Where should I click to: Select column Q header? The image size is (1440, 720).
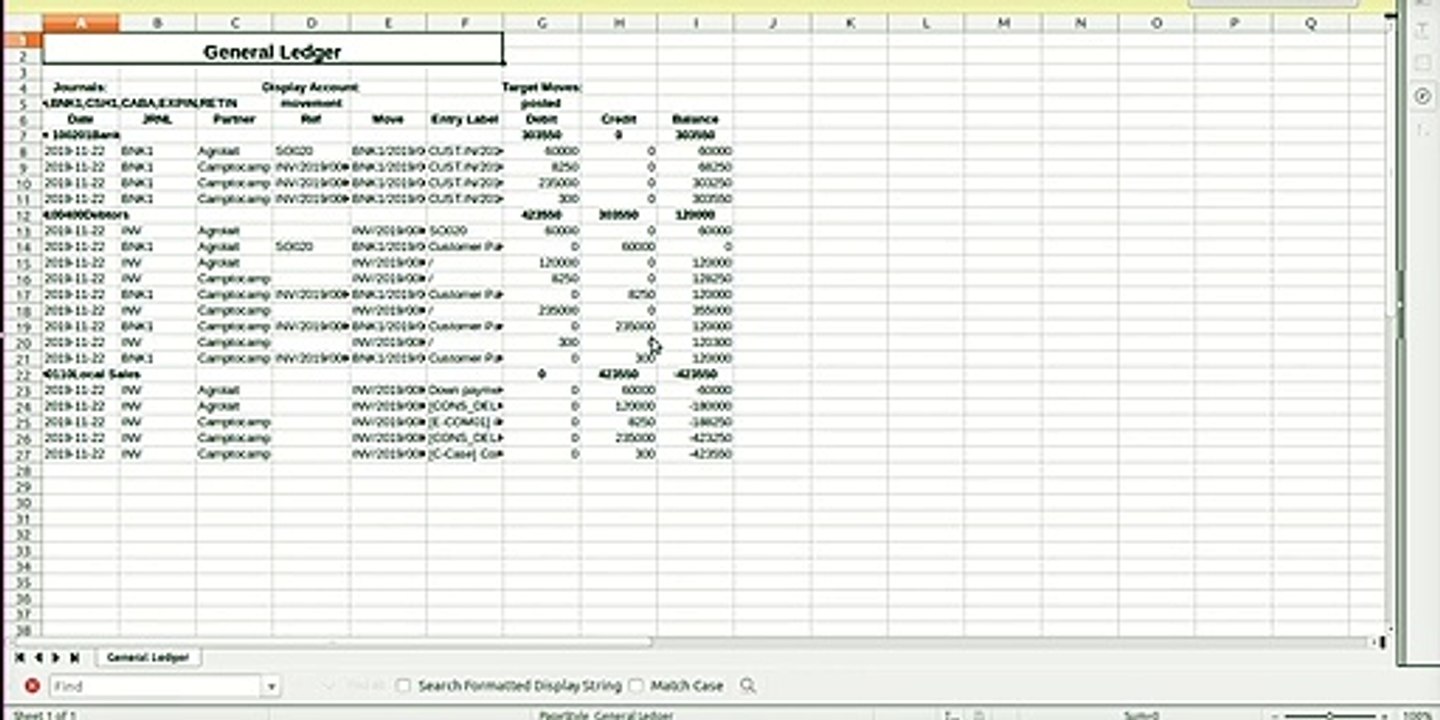click(x=1310, y=23)
